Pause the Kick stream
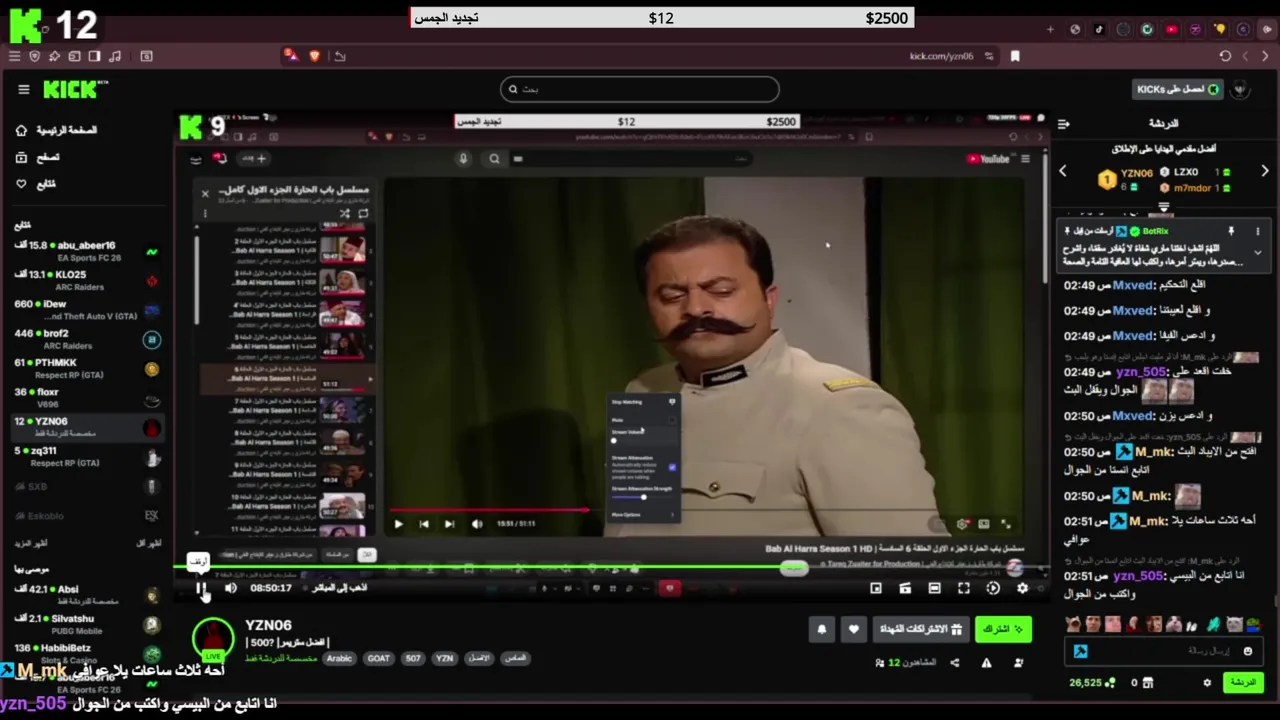Screen dimensions: 1280x720 (201, 589)
